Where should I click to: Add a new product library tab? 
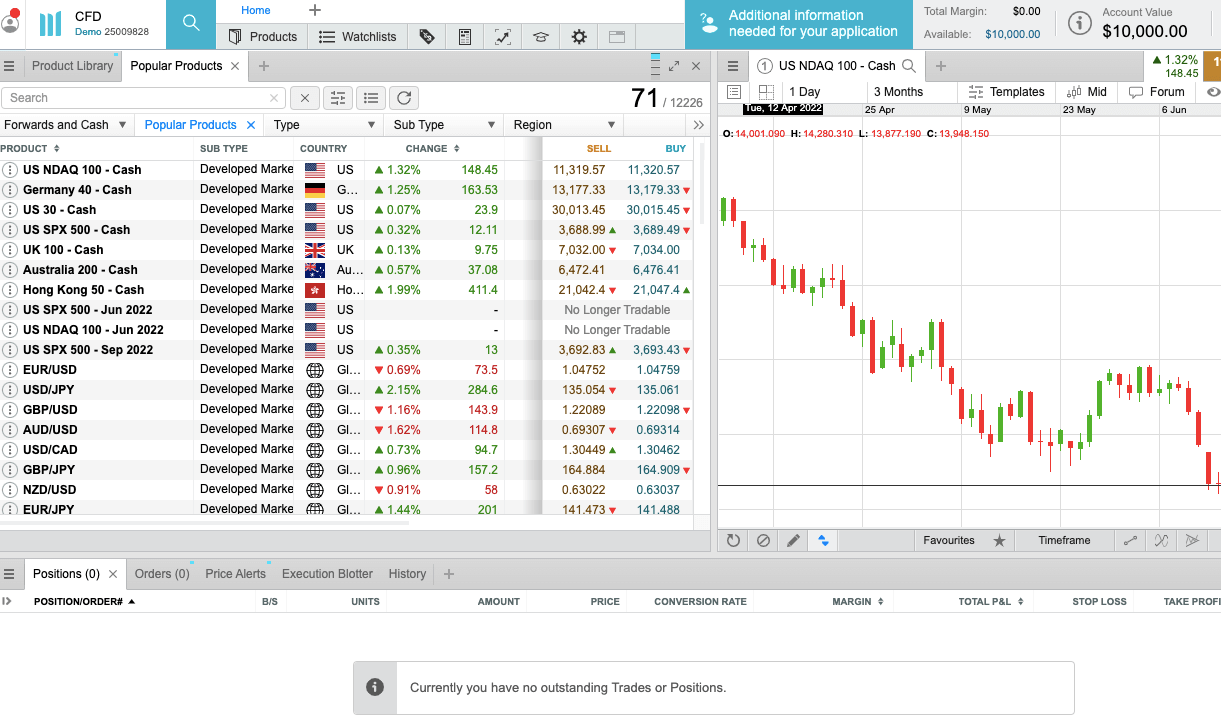264,66
